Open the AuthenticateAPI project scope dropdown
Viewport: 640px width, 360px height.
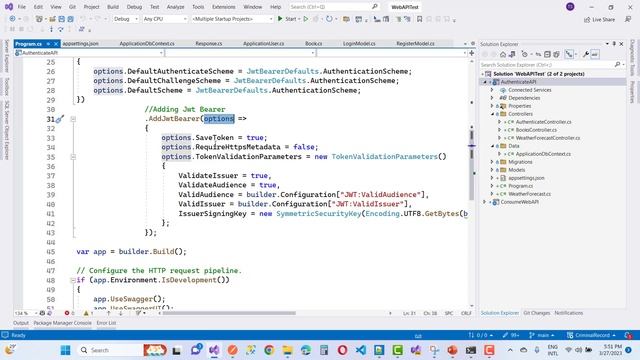(x=89, y=53)
